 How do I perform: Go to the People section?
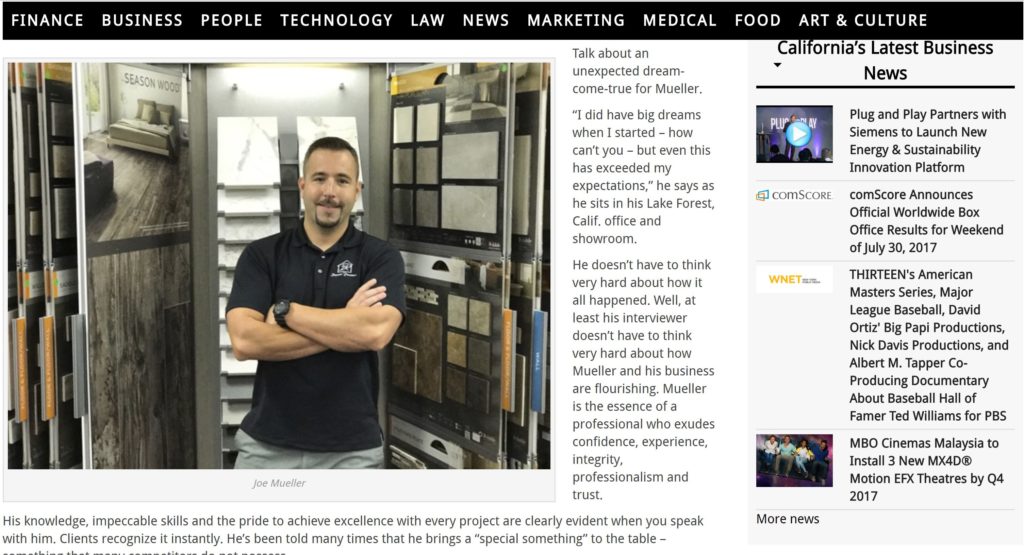coord(231,20)
